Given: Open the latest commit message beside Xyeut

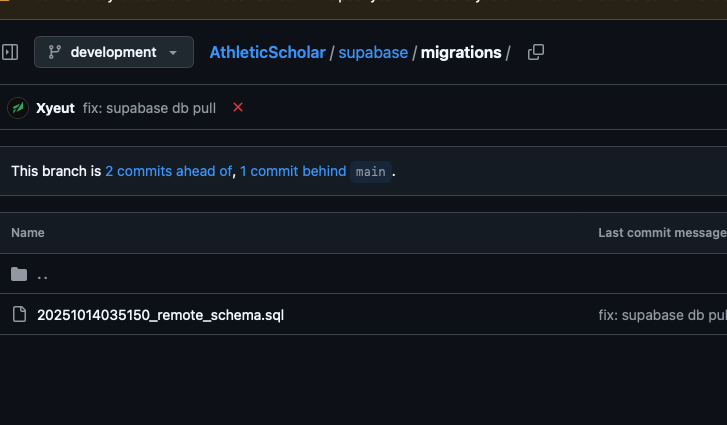Looking at the screenshot, I should click(x=149, y=108).
